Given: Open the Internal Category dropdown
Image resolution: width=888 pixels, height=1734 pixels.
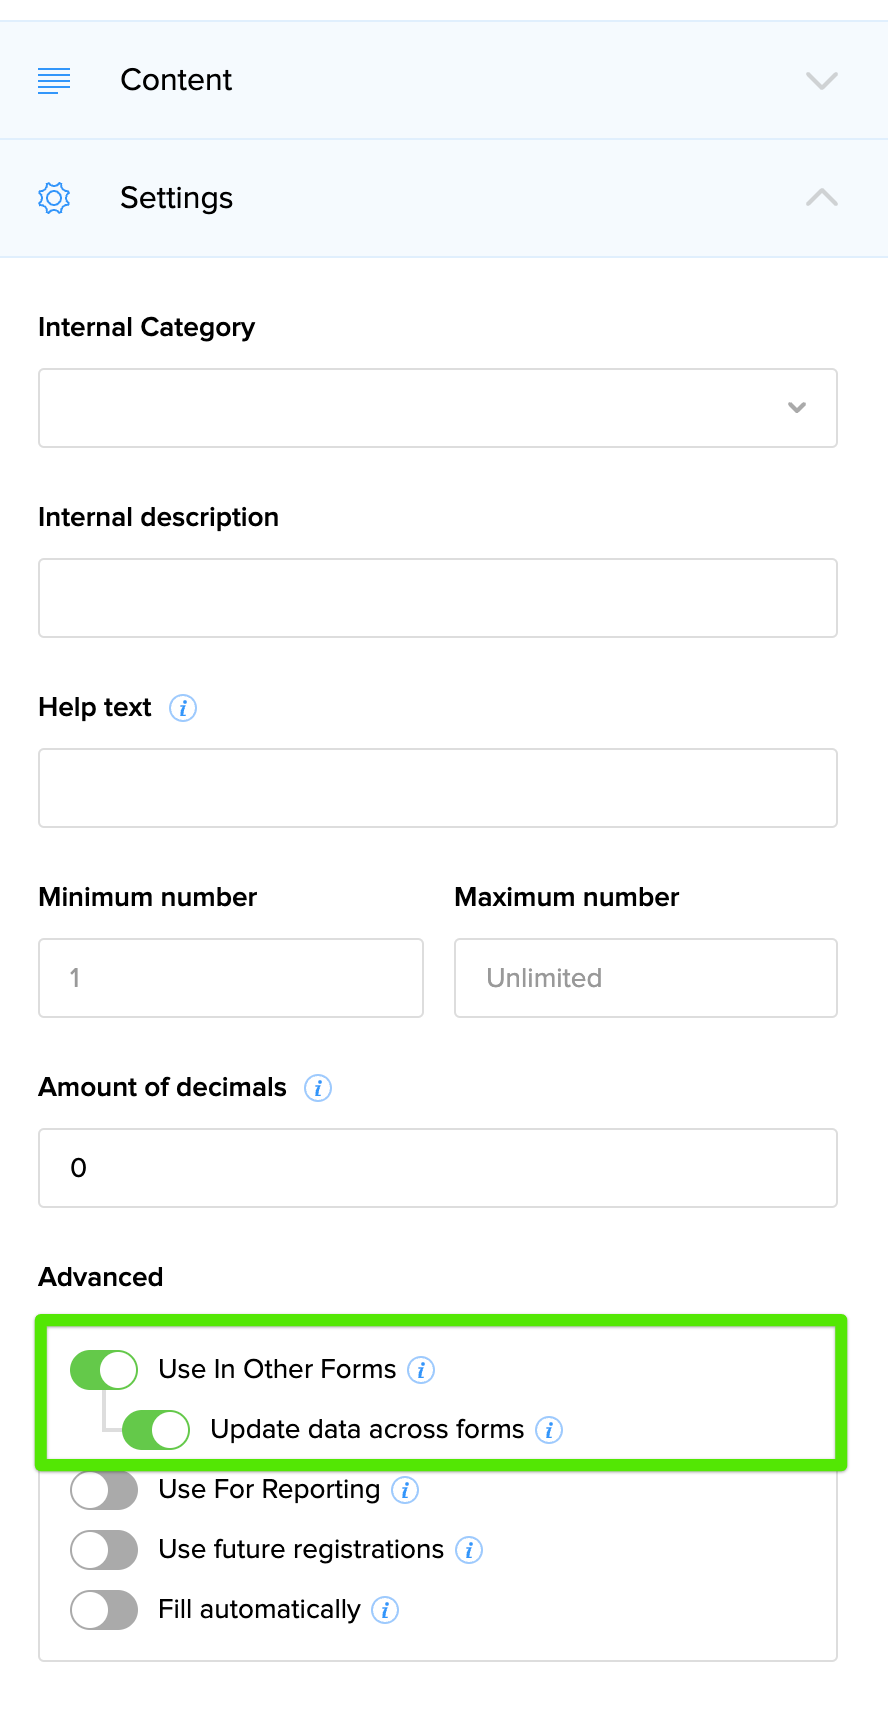Looking at the screenshot, I should [x=438, y=408].
